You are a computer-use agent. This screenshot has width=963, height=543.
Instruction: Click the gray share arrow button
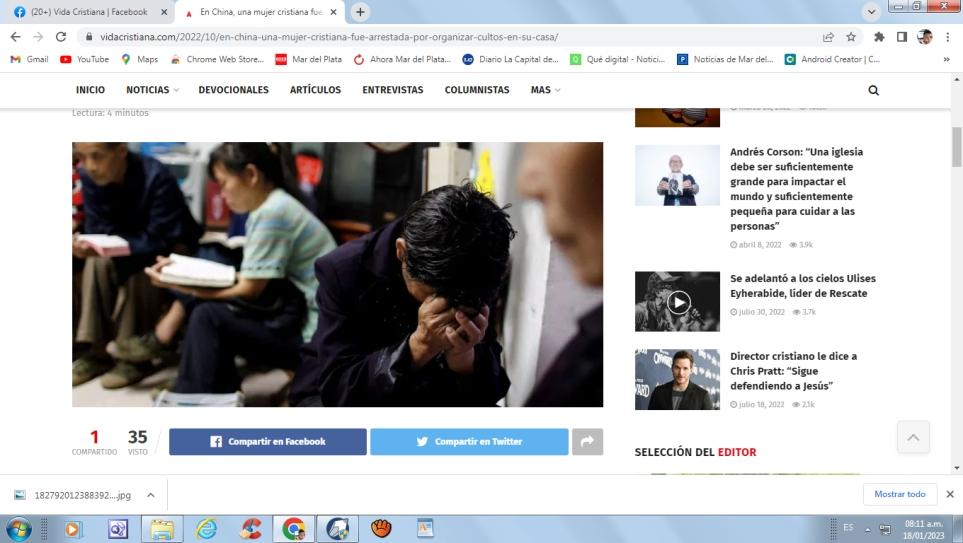pos(587,442)
